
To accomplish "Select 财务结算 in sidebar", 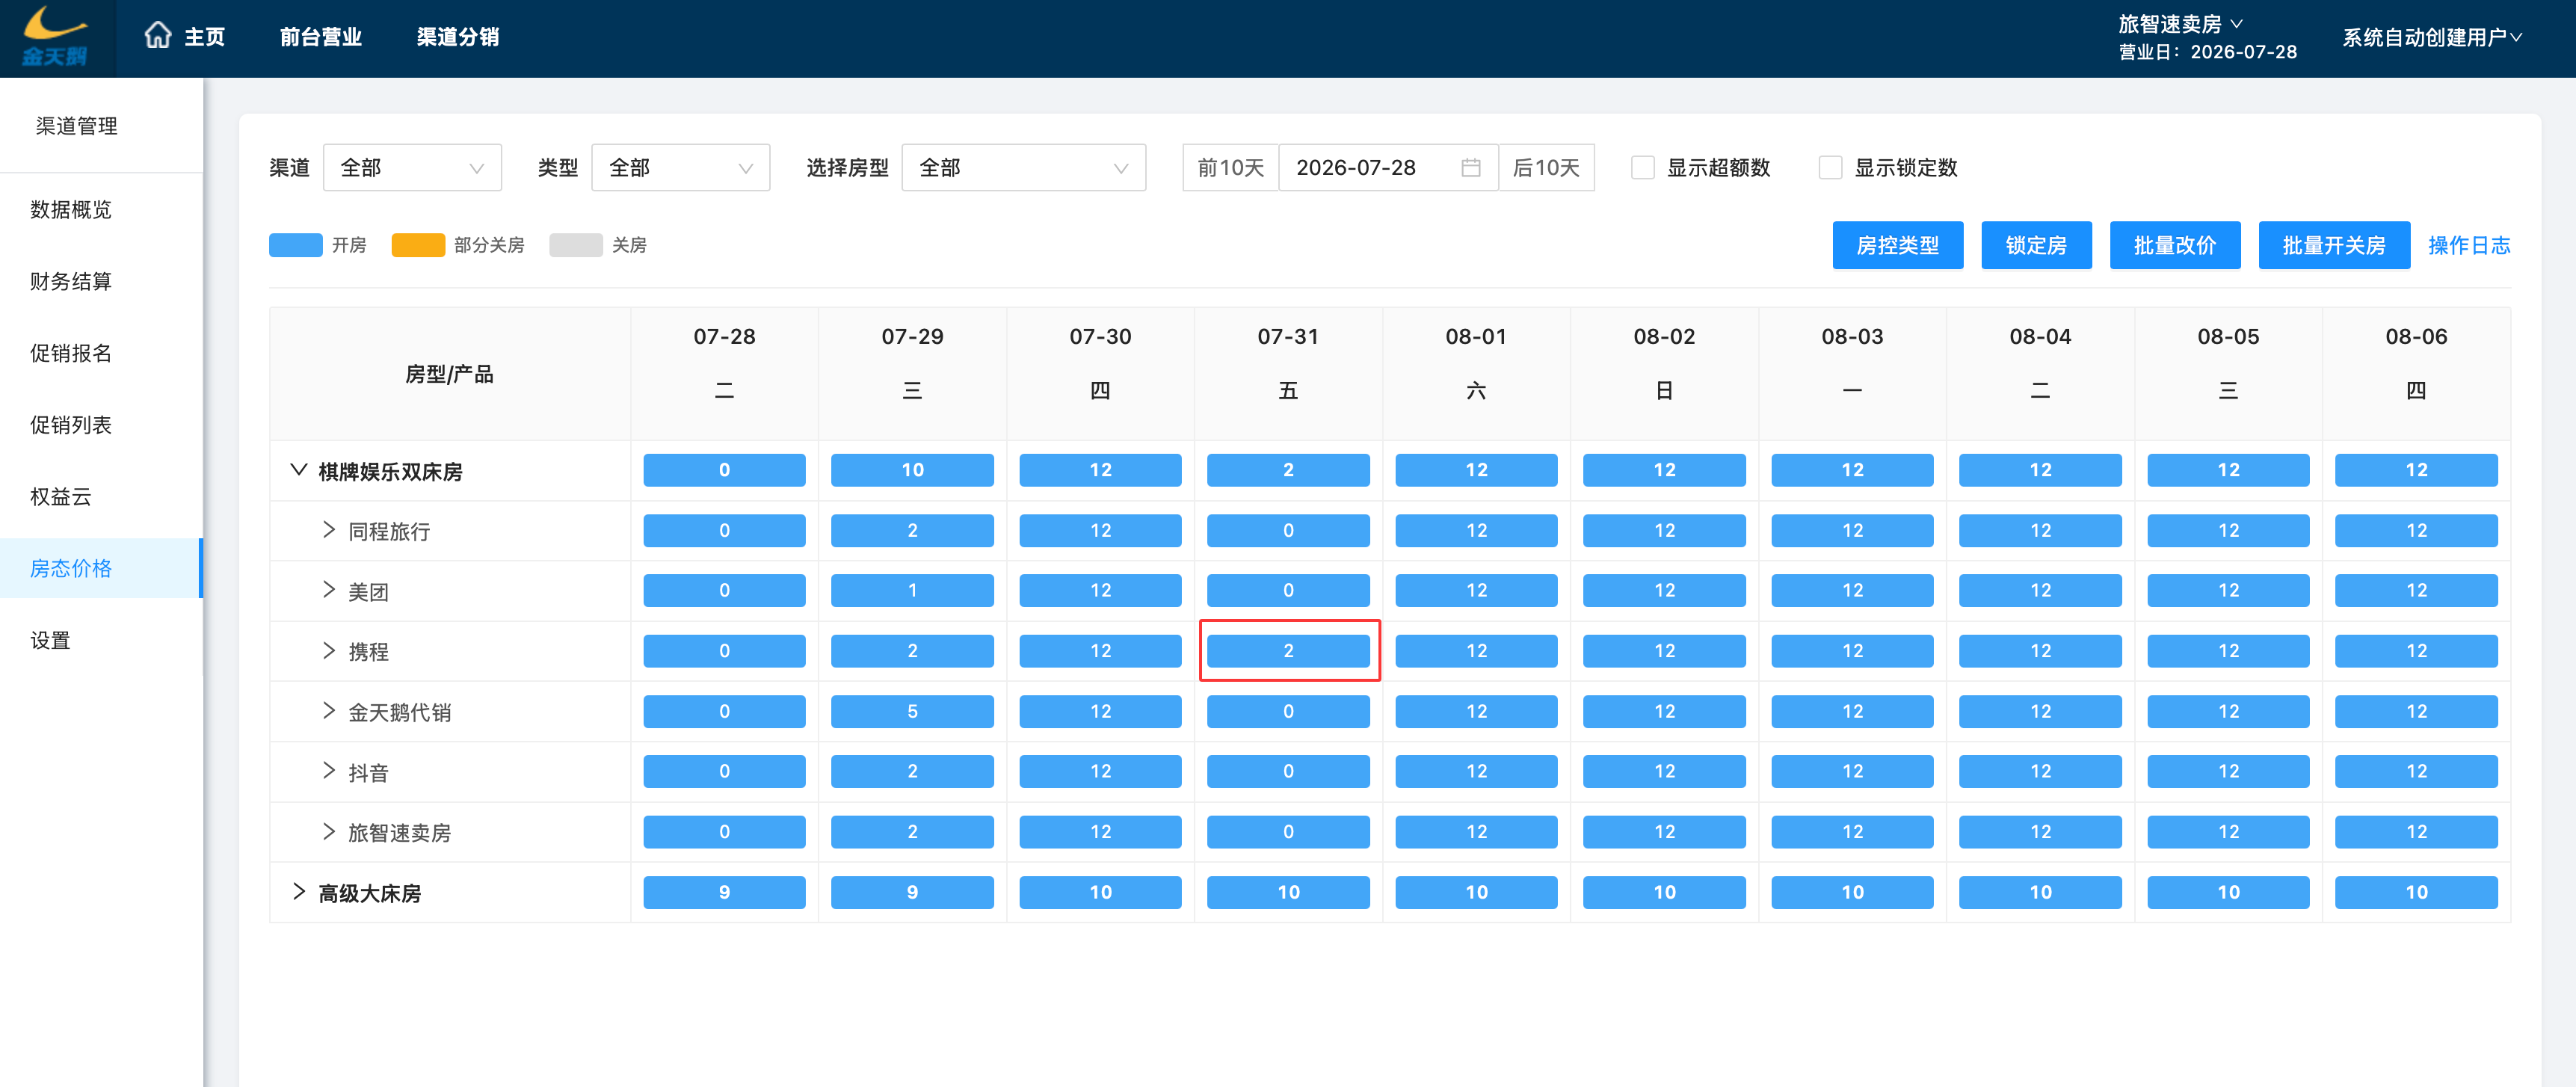I will pos(70,281).
